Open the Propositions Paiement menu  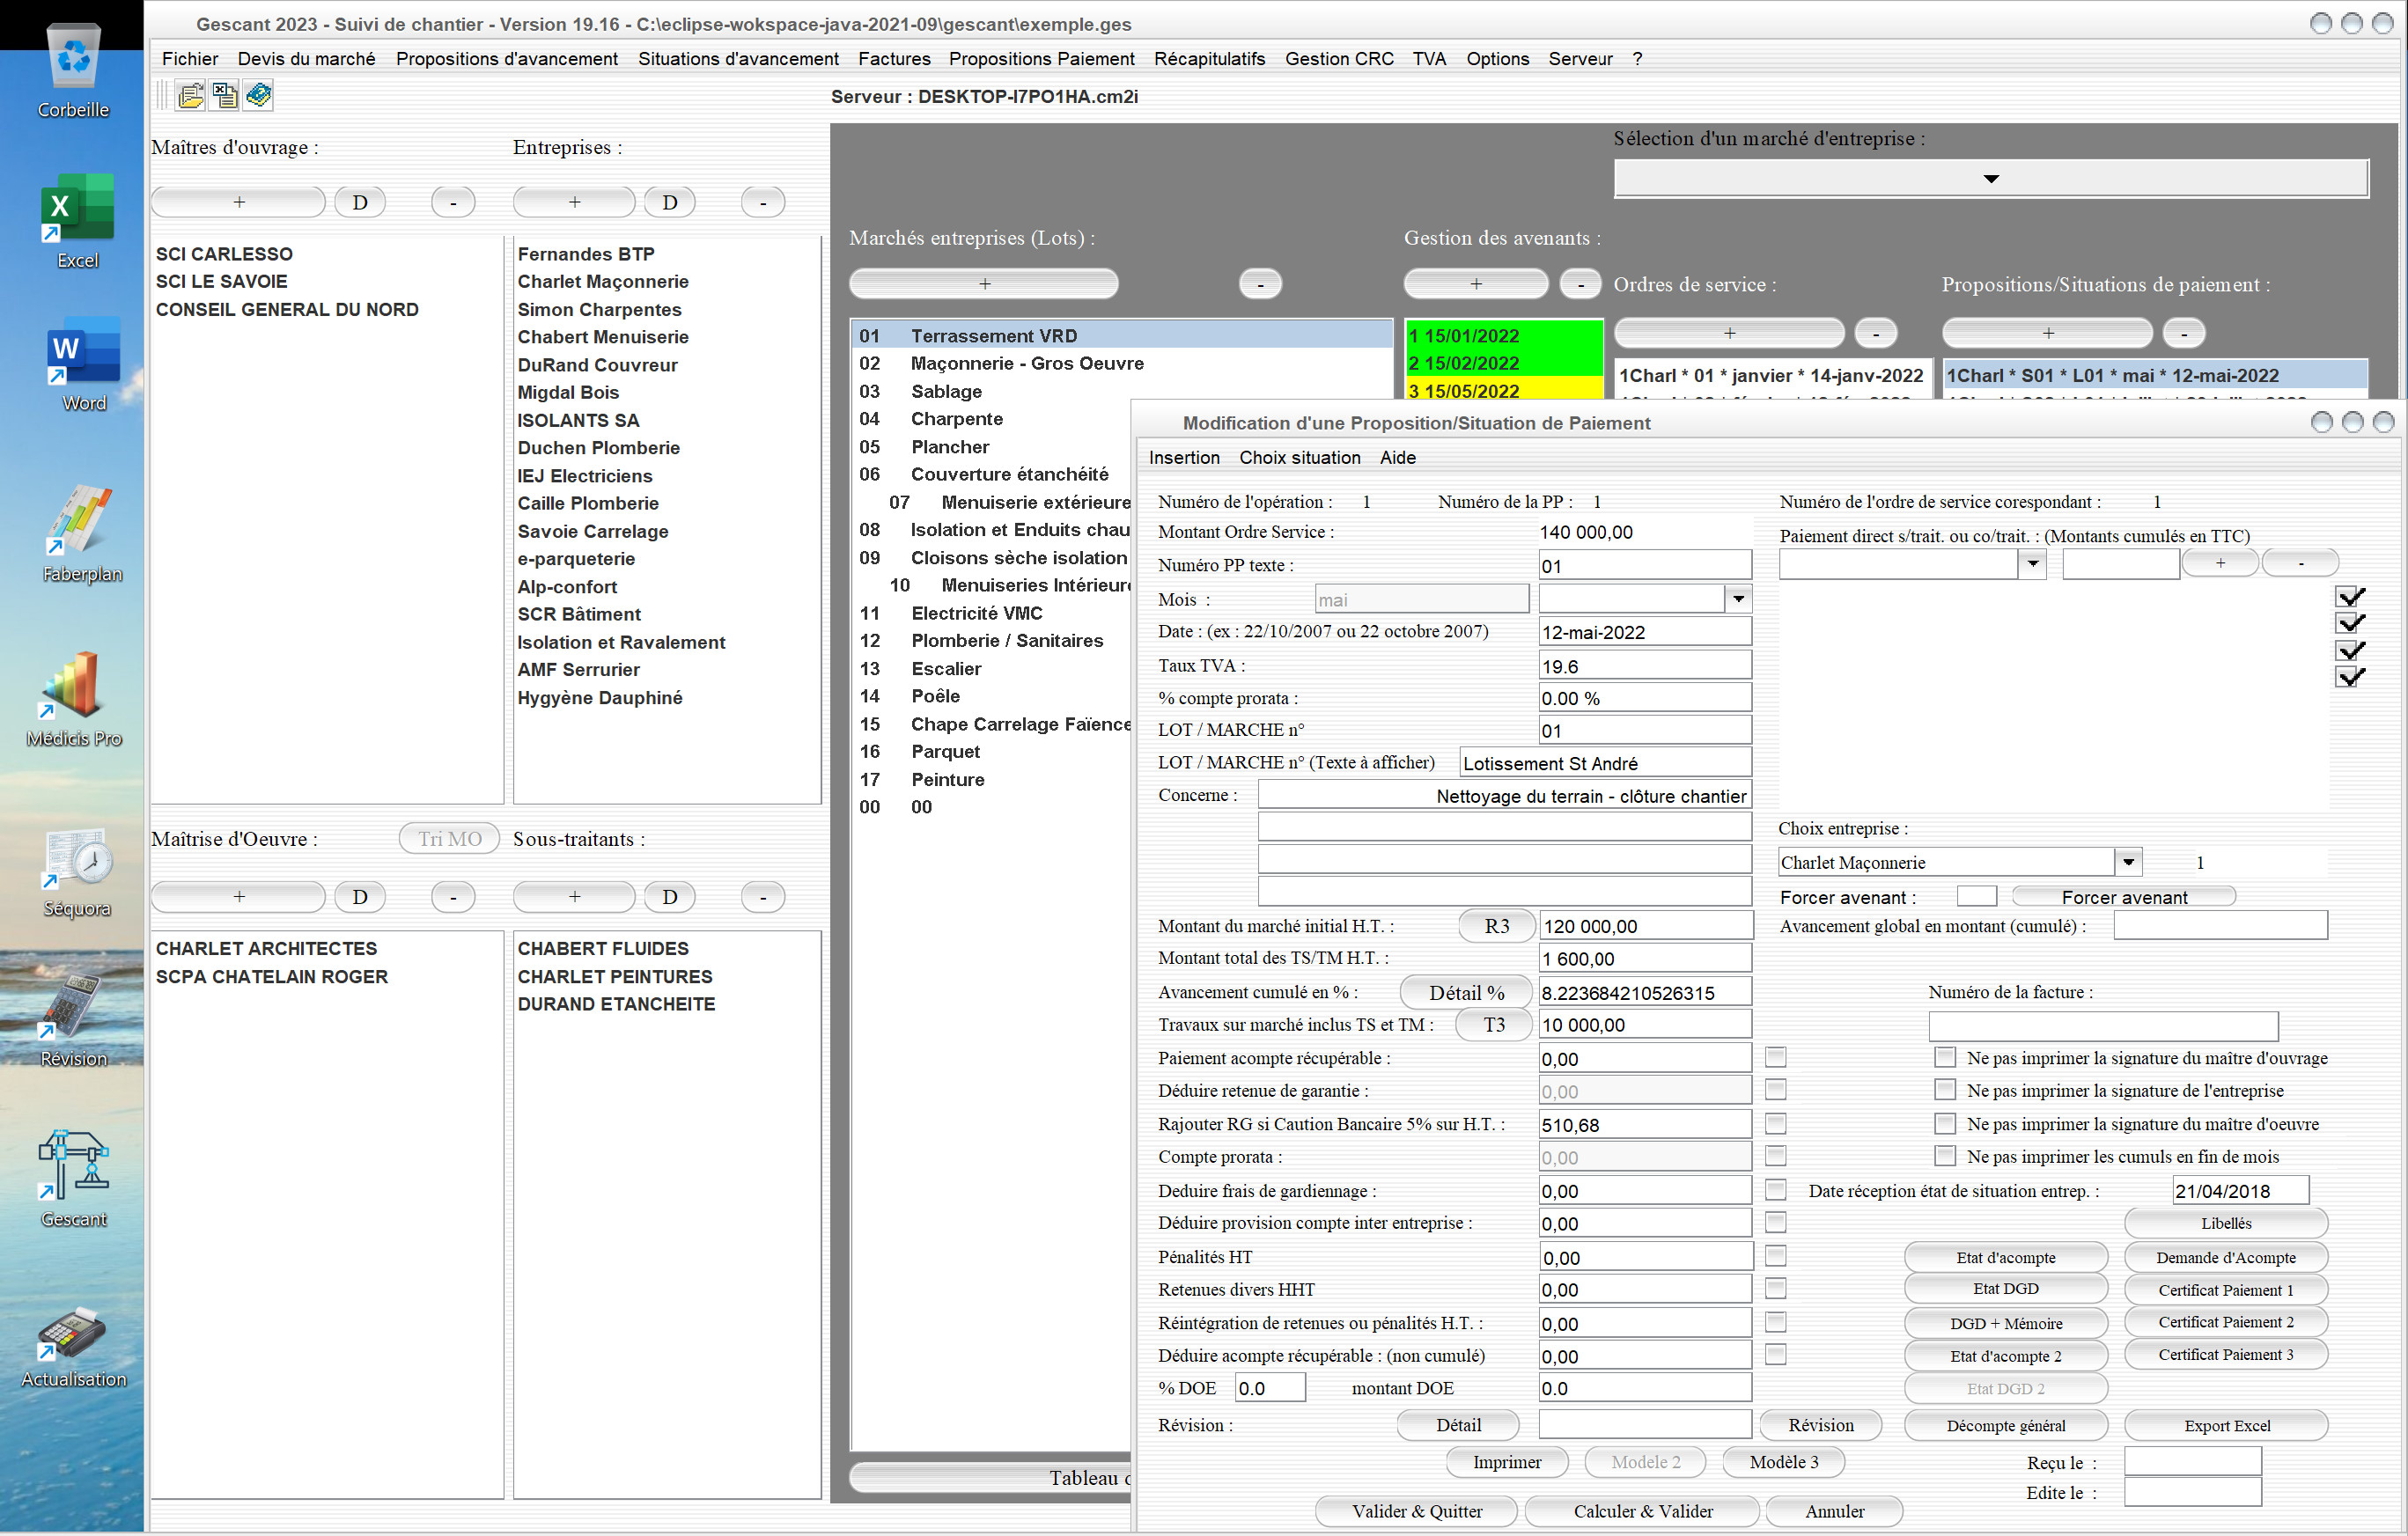click(1041, 58)
